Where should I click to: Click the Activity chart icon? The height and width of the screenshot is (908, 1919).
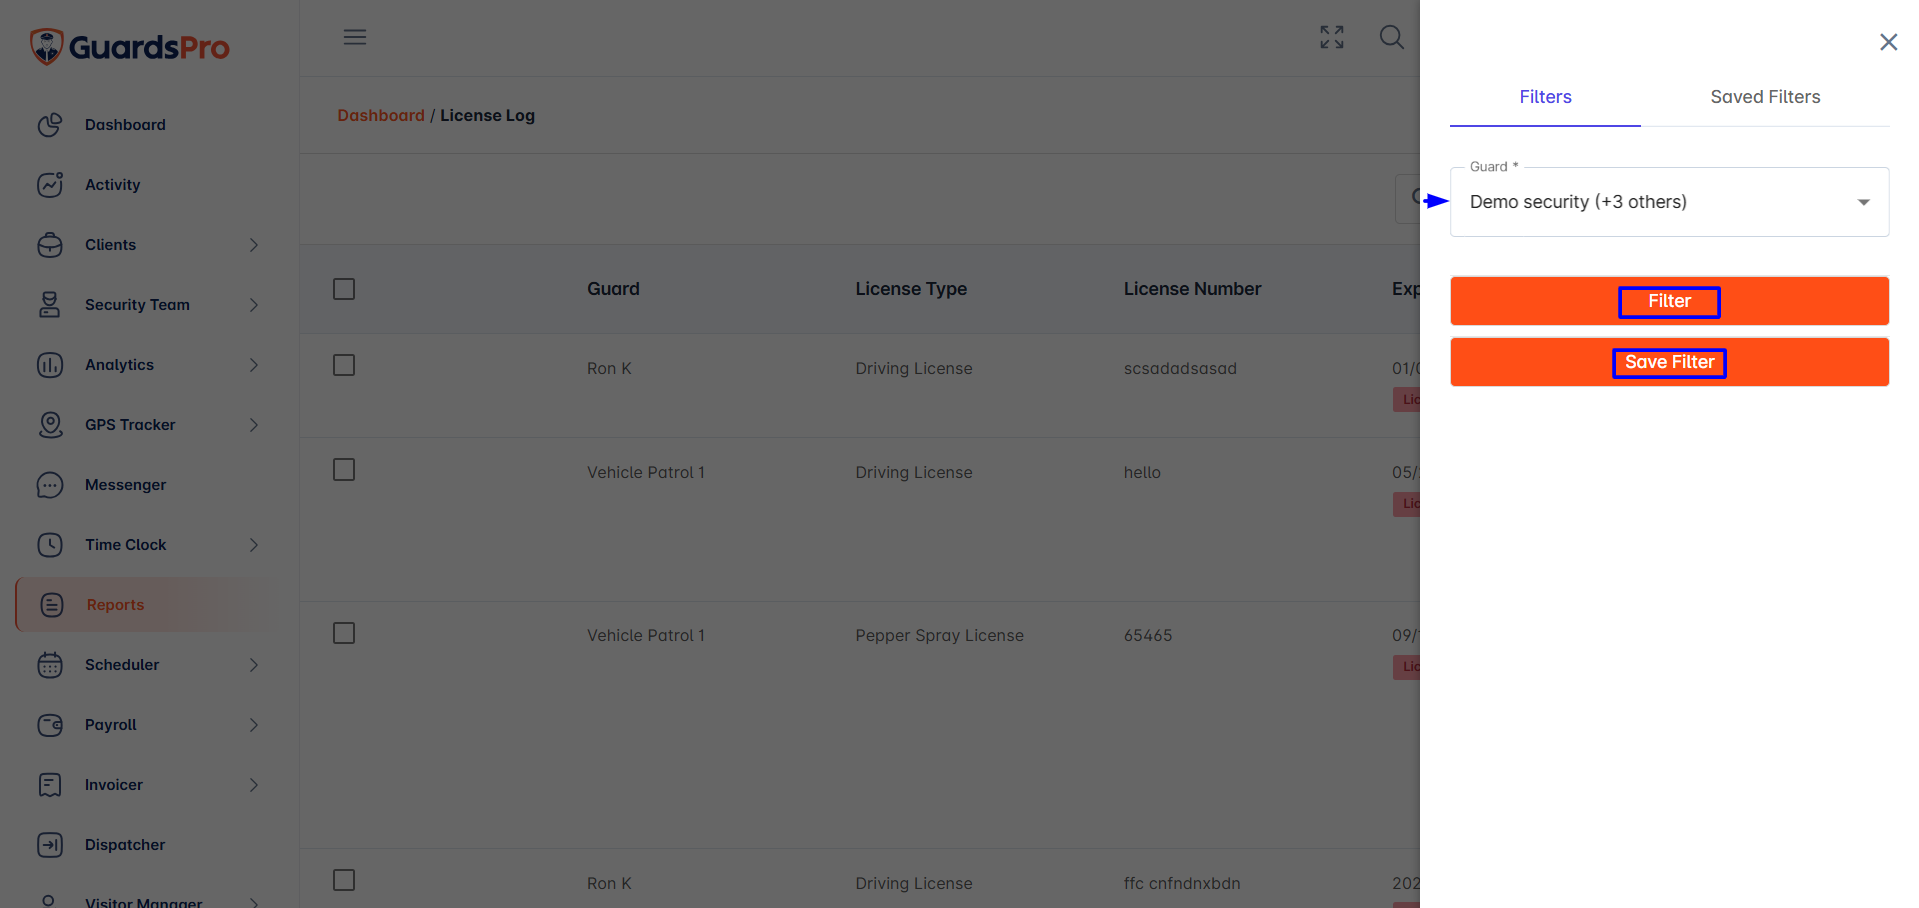[50, 185]
